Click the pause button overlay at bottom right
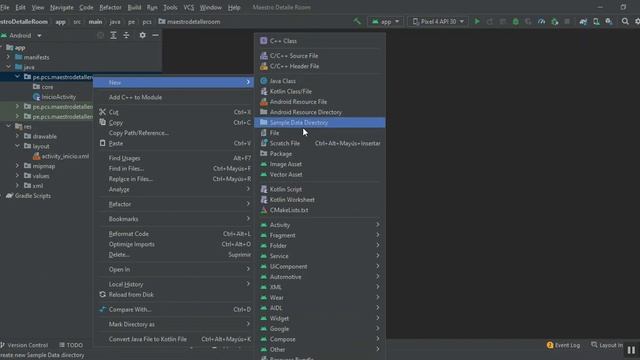Image resolution: width=640 pixels, height=360 pixels. pyautogui.click(x=631, y=350)
